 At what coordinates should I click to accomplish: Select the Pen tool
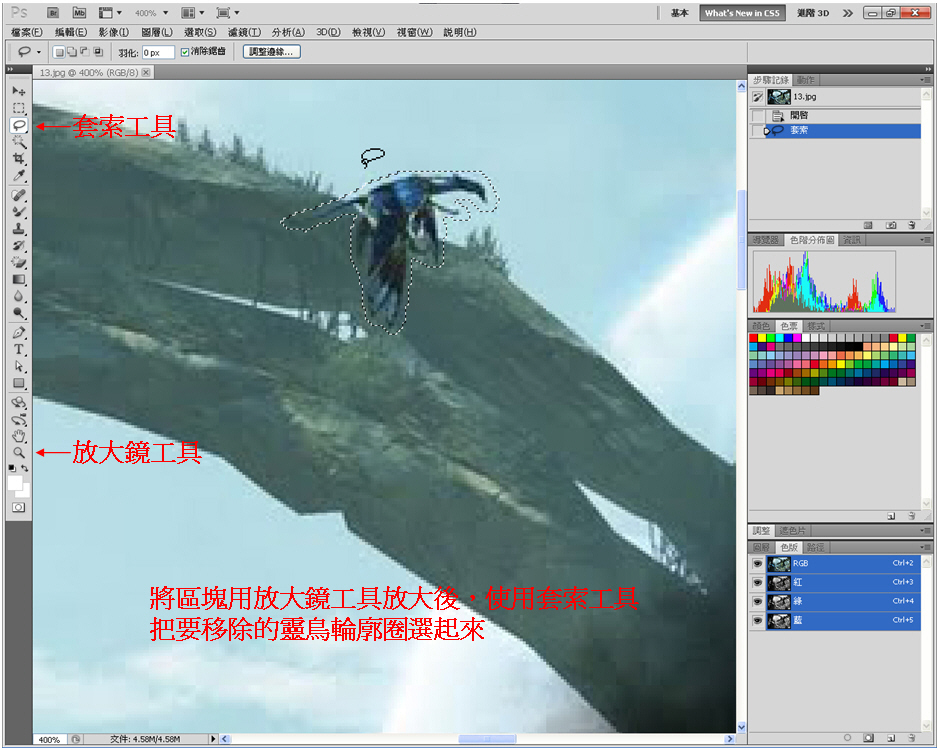(19, 333)
